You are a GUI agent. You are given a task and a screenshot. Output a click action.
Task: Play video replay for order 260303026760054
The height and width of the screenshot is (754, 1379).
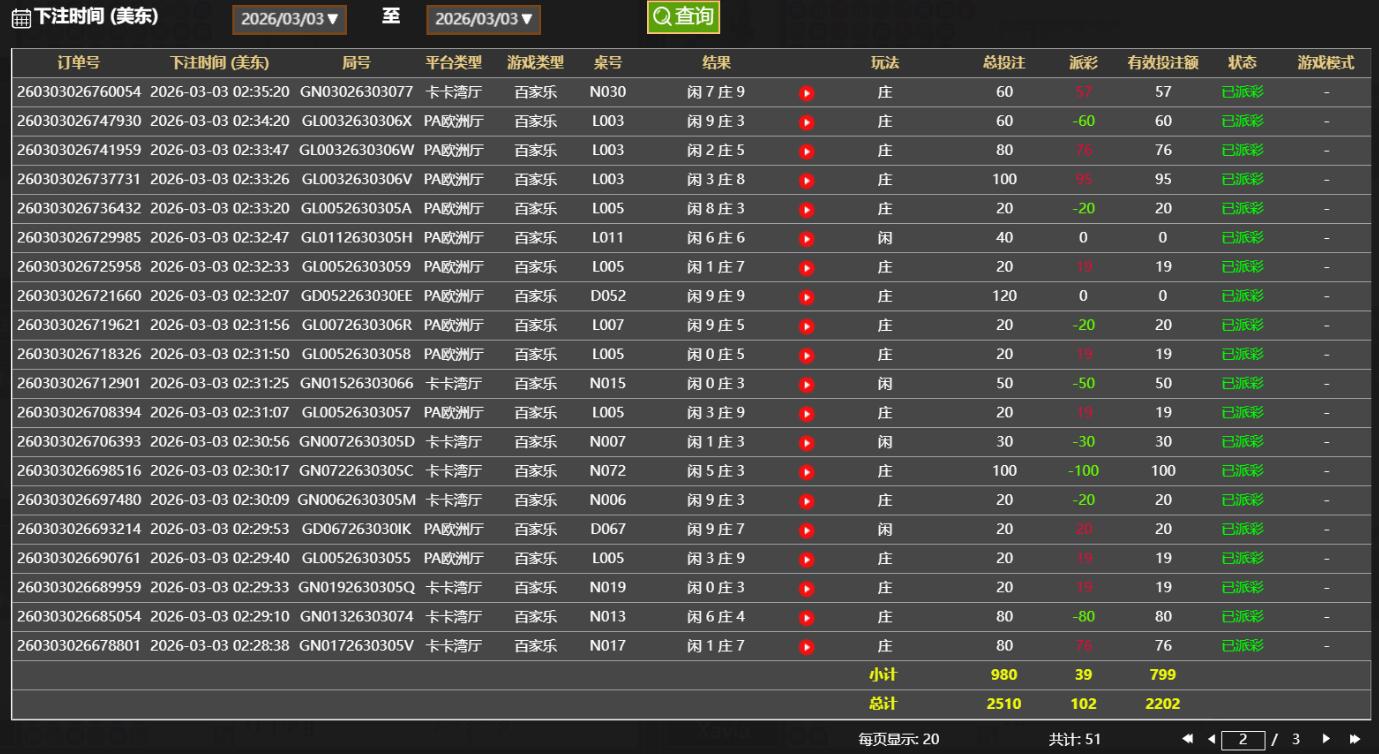pos(806,93)
